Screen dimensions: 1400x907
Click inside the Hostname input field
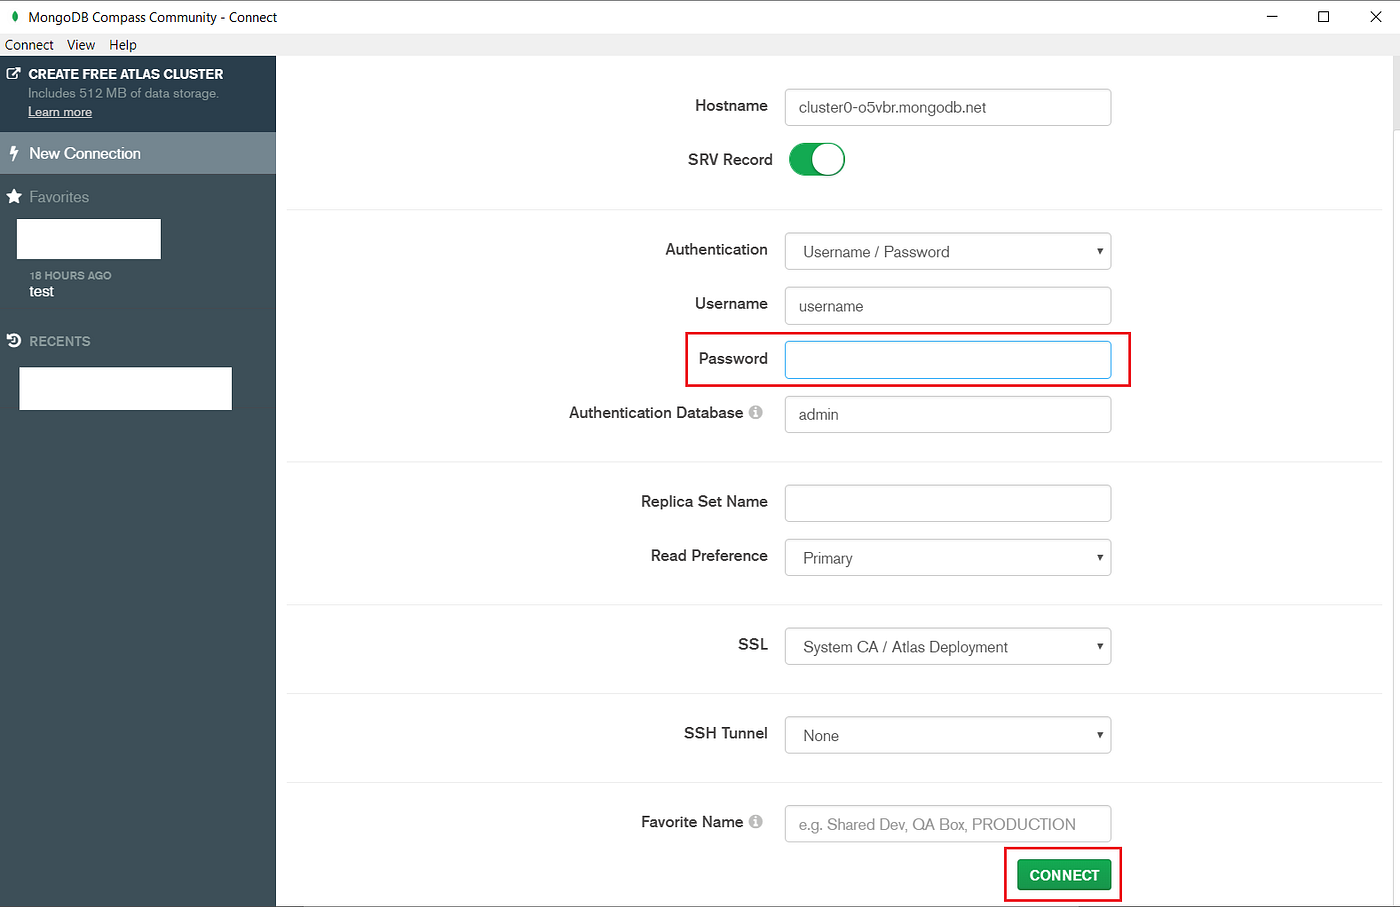point(947,107)
